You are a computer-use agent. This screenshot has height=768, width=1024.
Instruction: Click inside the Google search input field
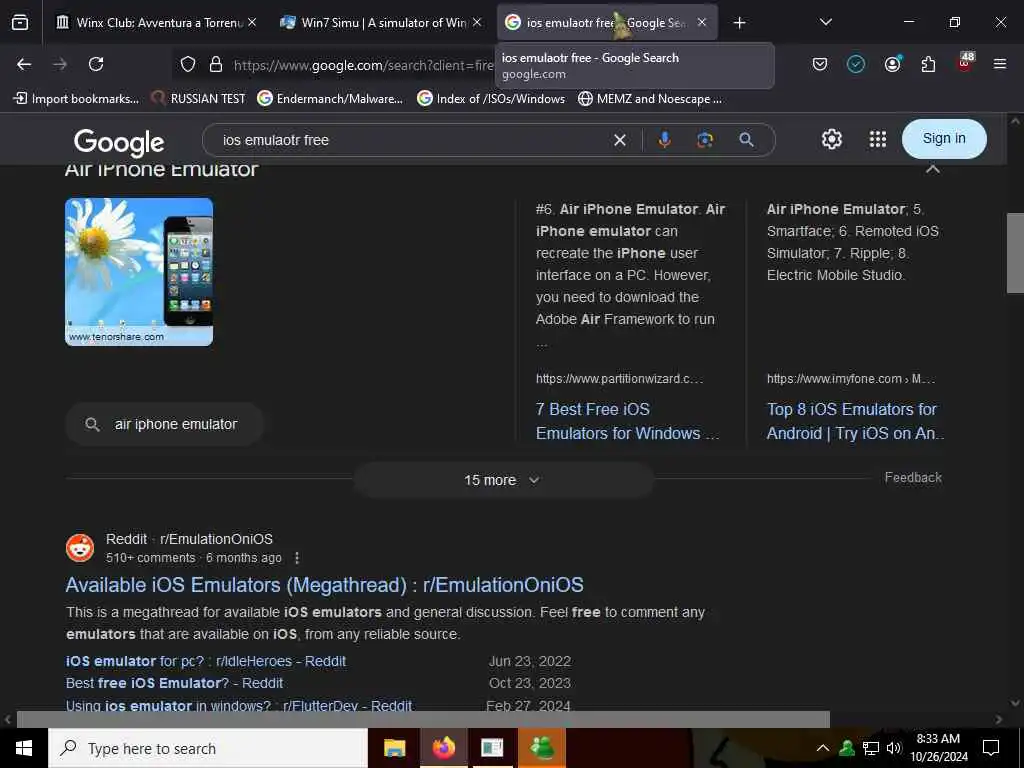coord(411,140)
